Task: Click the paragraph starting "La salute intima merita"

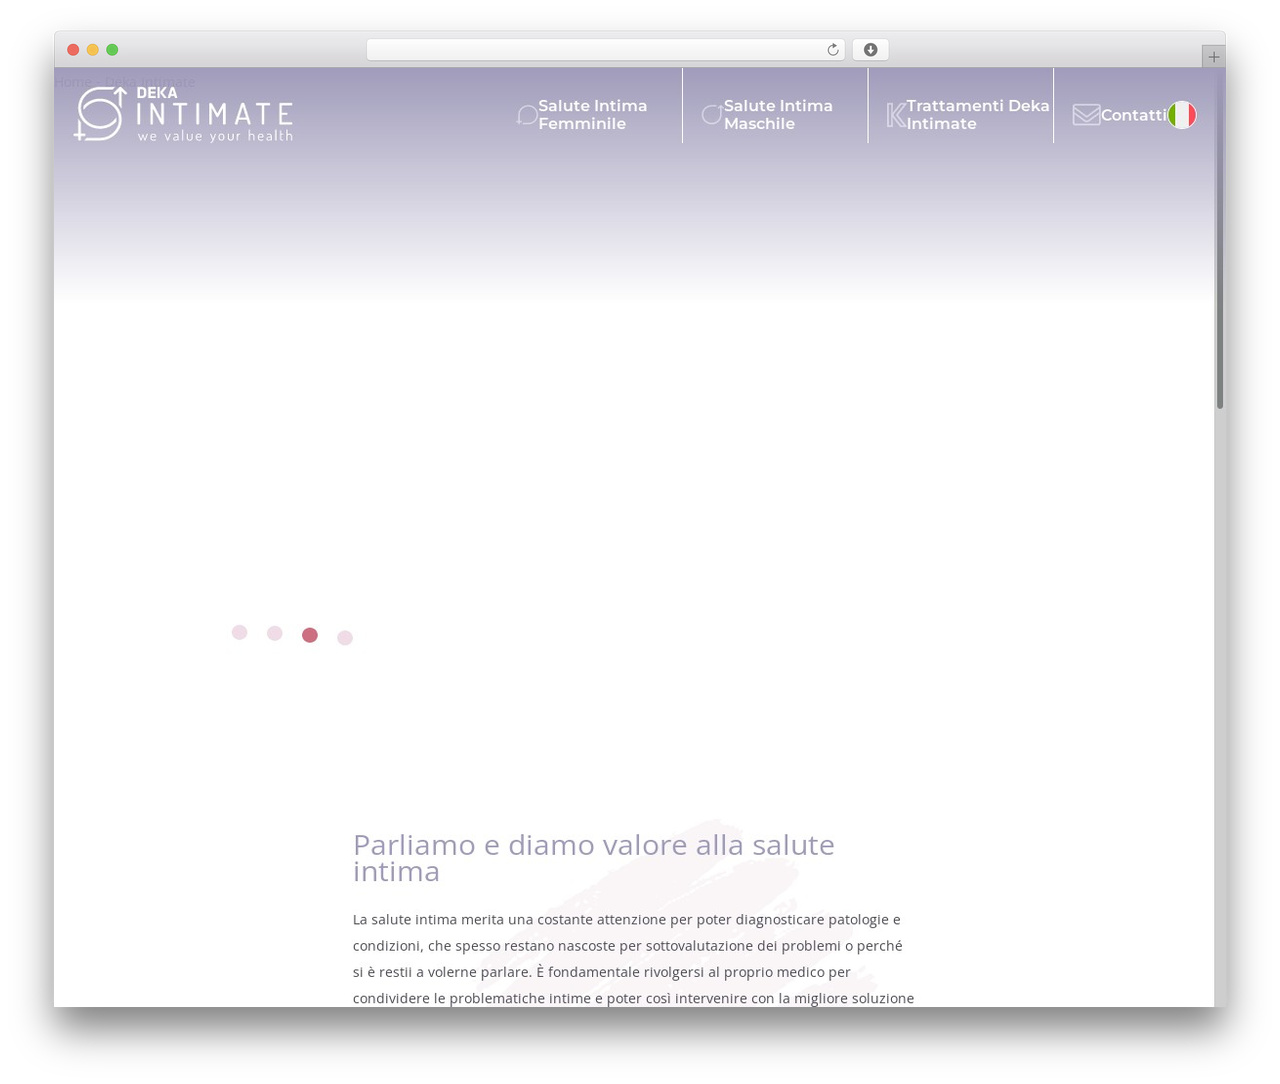Action: coord(633,958)
